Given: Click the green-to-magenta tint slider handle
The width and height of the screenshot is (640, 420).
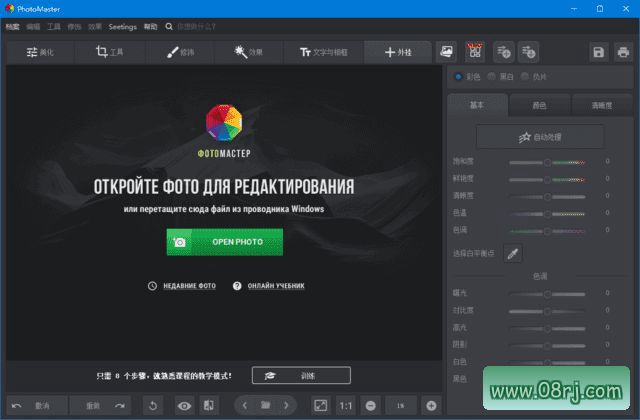Looking at the screenshot, I should pyautogui.click(x=547, y=231).
